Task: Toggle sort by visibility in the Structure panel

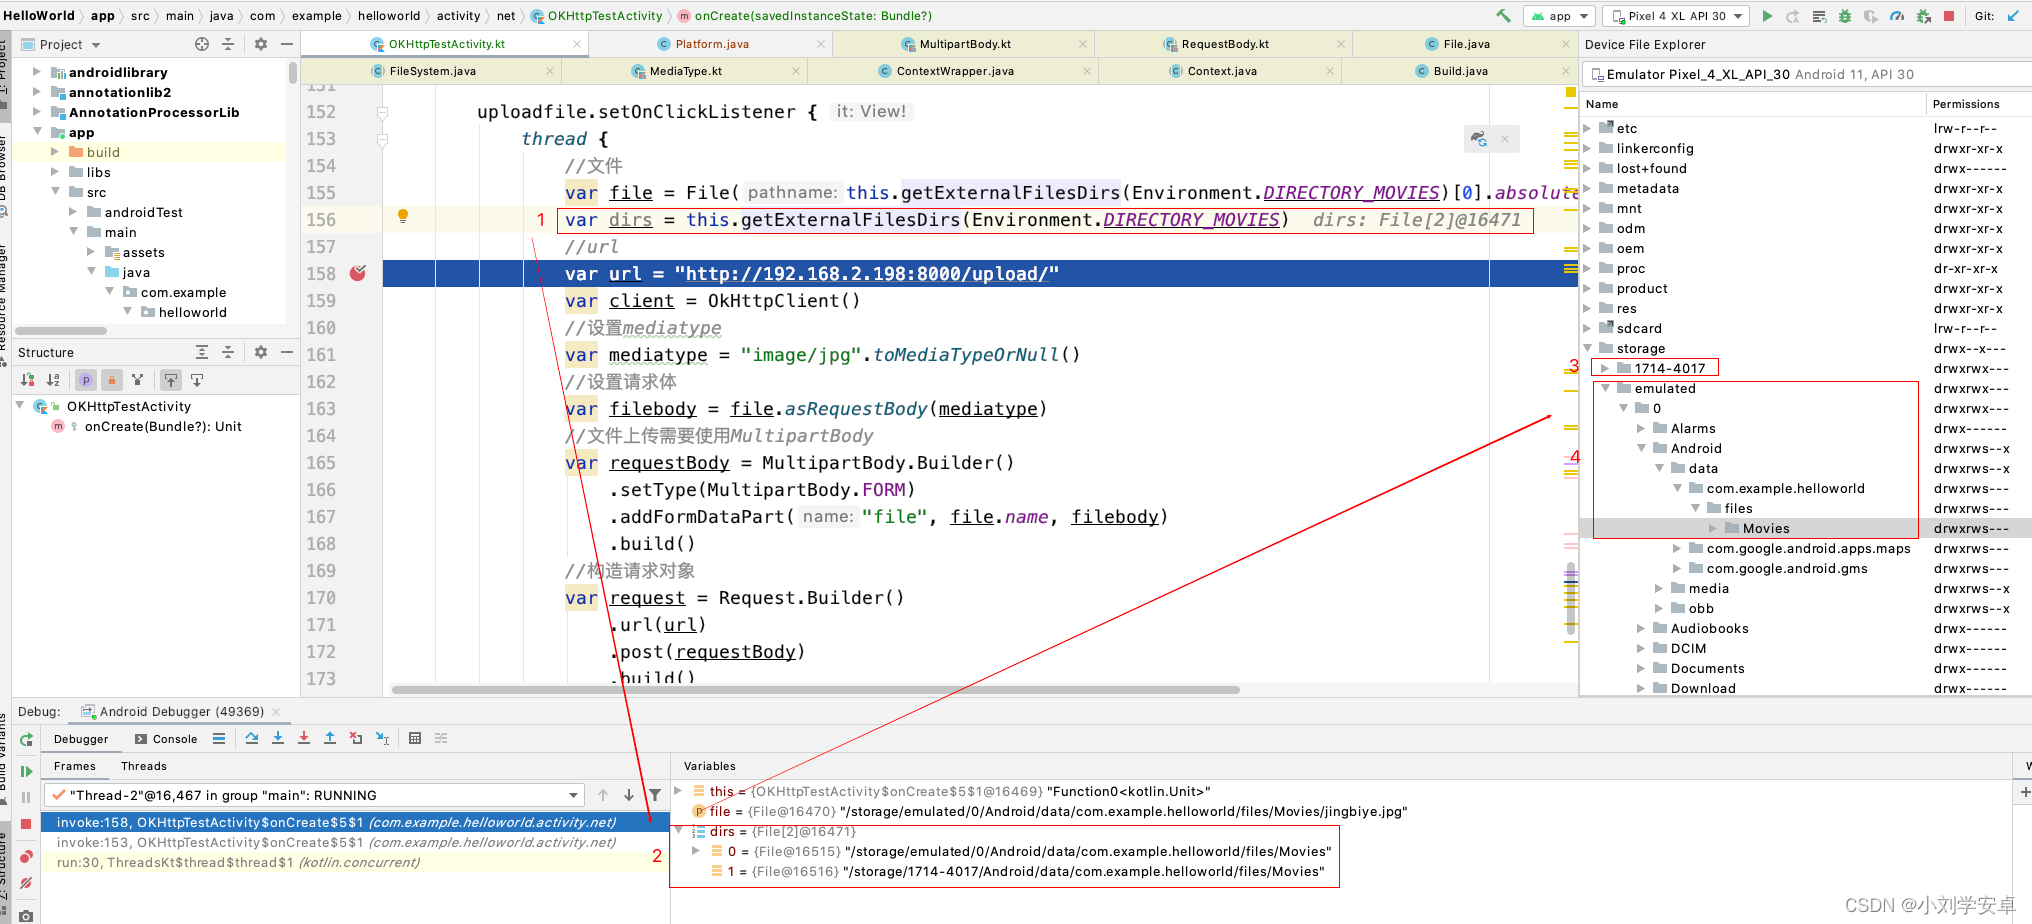Action: click(x=28, y=380)
